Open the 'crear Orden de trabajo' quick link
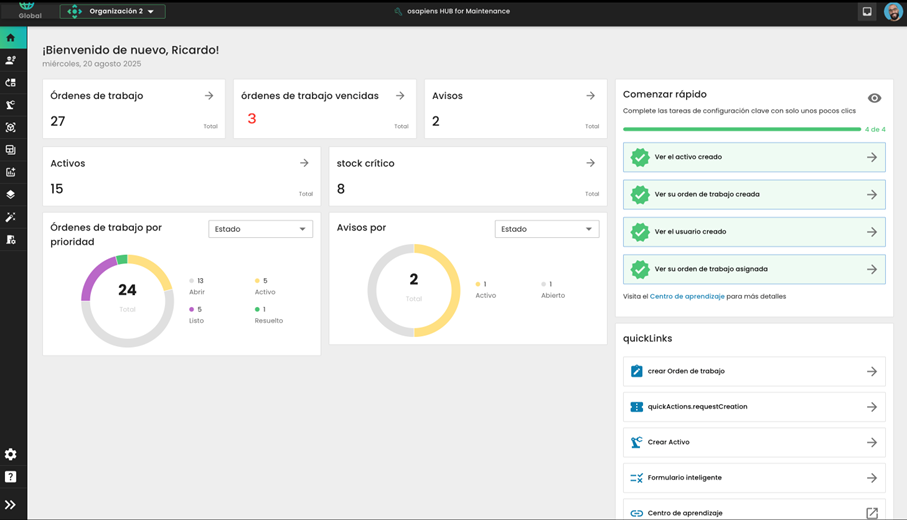The image size is (907, 520). pyautogui.click(x=753, y=371)
